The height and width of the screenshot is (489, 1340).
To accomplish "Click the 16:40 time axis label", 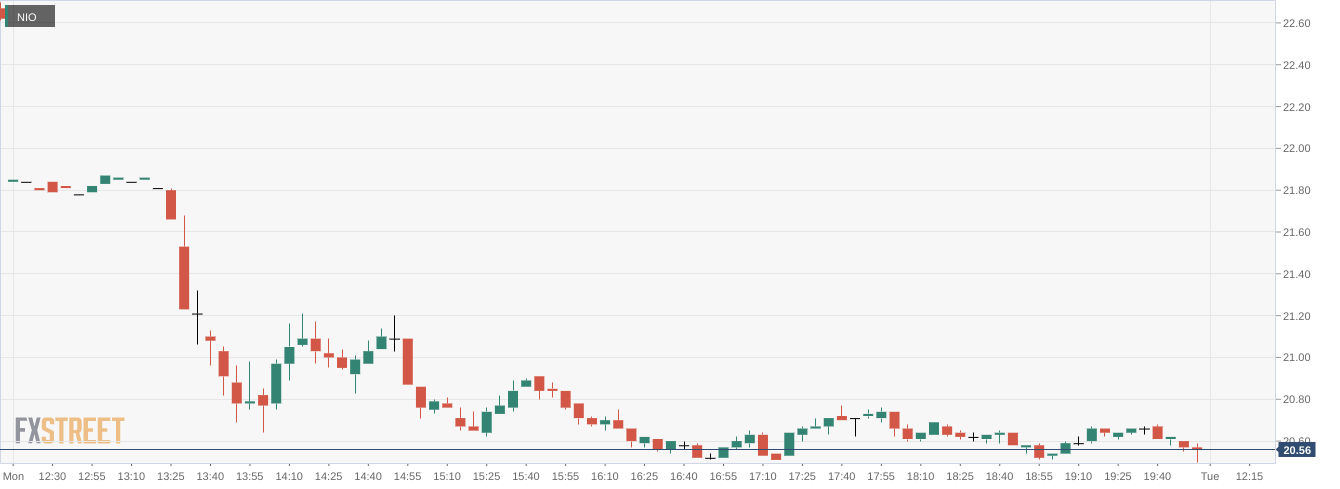I will coord(684,477).
